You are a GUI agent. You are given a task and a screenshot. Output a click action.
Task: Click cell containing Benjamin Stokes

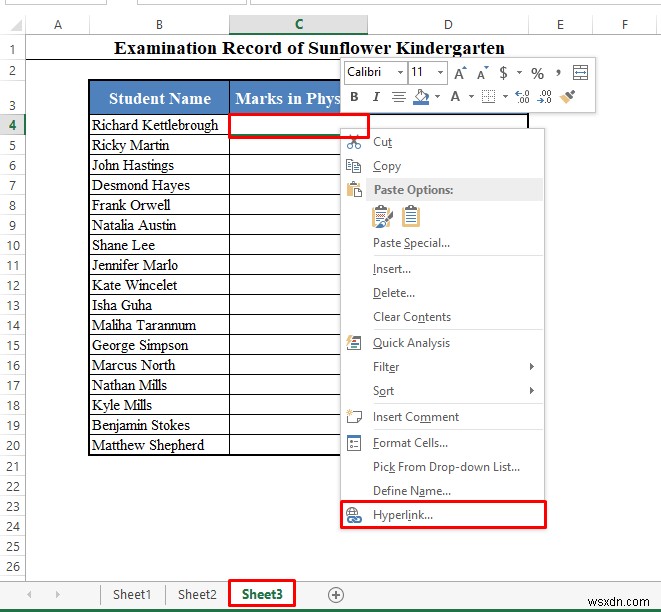click(x=159, y=425)
